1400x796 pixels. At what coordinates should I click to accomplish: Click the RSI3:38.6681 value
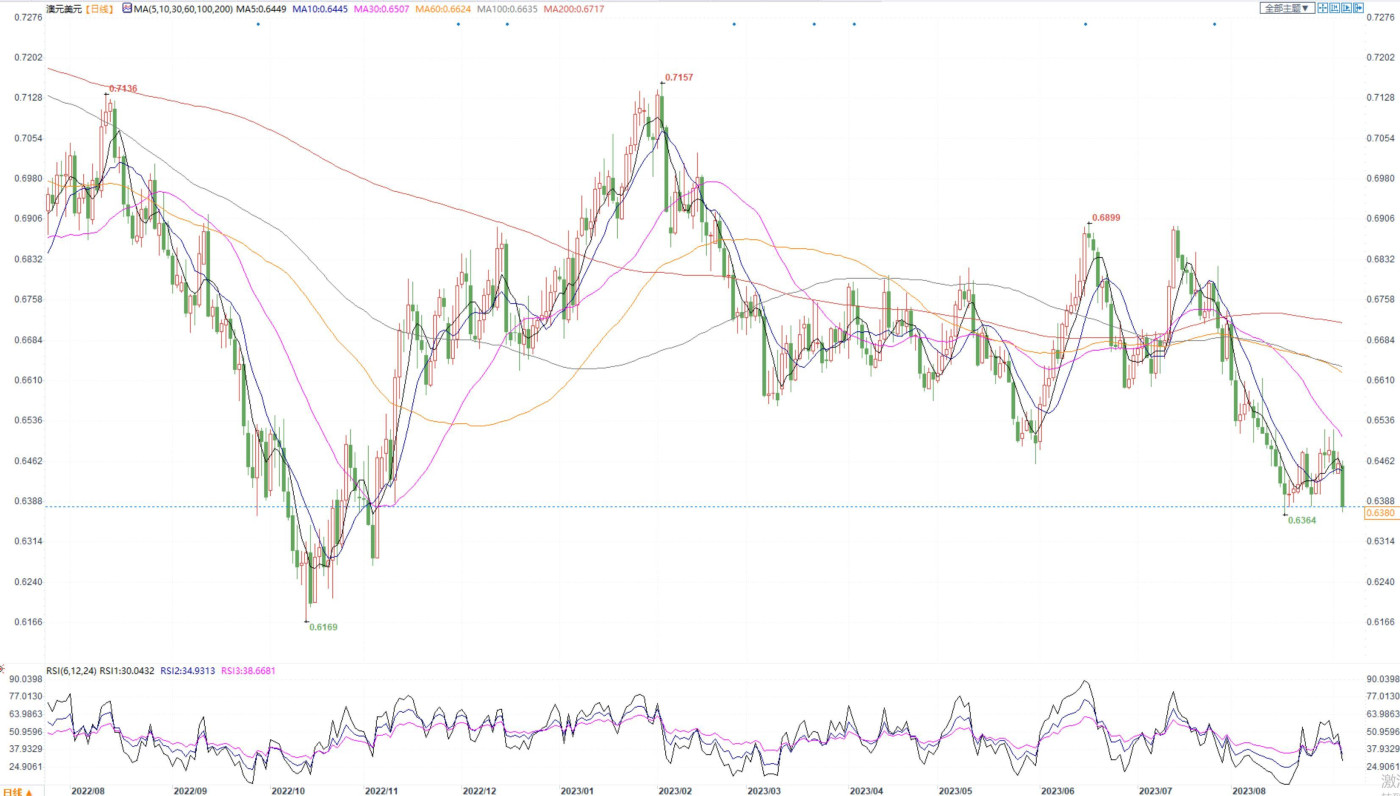tap(249, 671)
